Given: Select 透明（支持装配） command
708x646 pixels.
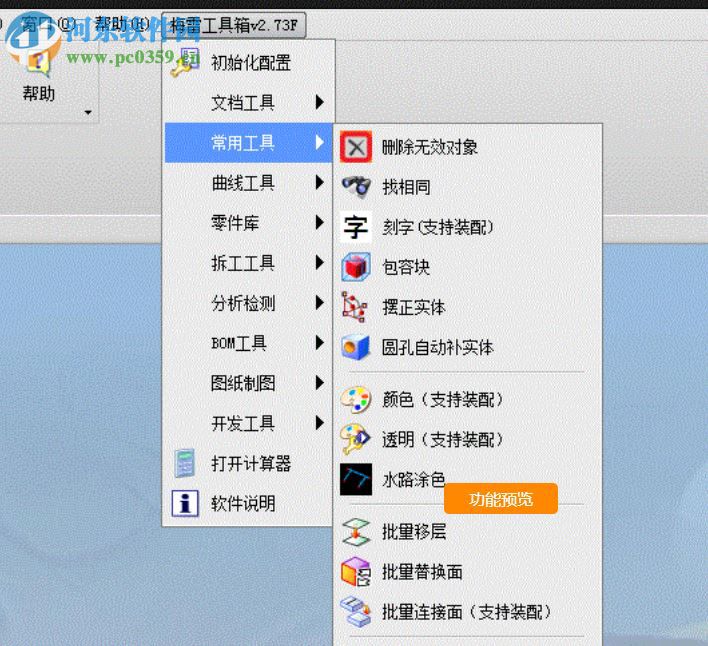Looking at the screenshot, I should [468, 439].
